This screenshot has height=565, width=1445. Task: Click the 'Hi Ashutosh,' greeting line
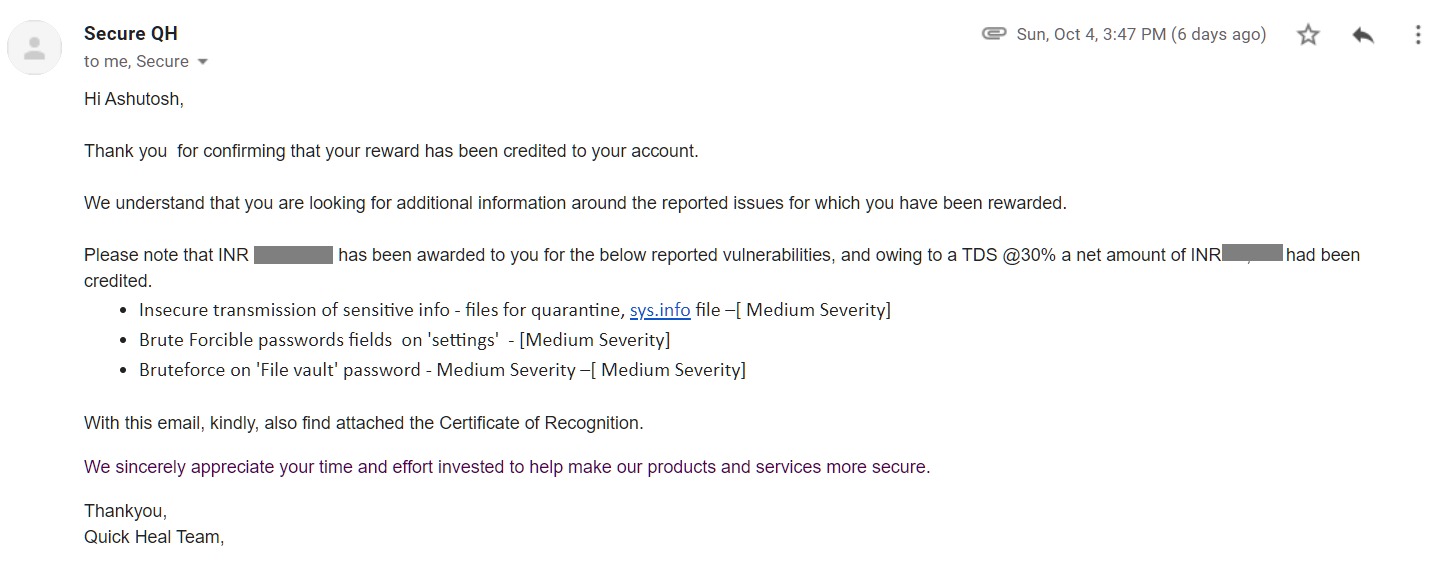[134, 99]
